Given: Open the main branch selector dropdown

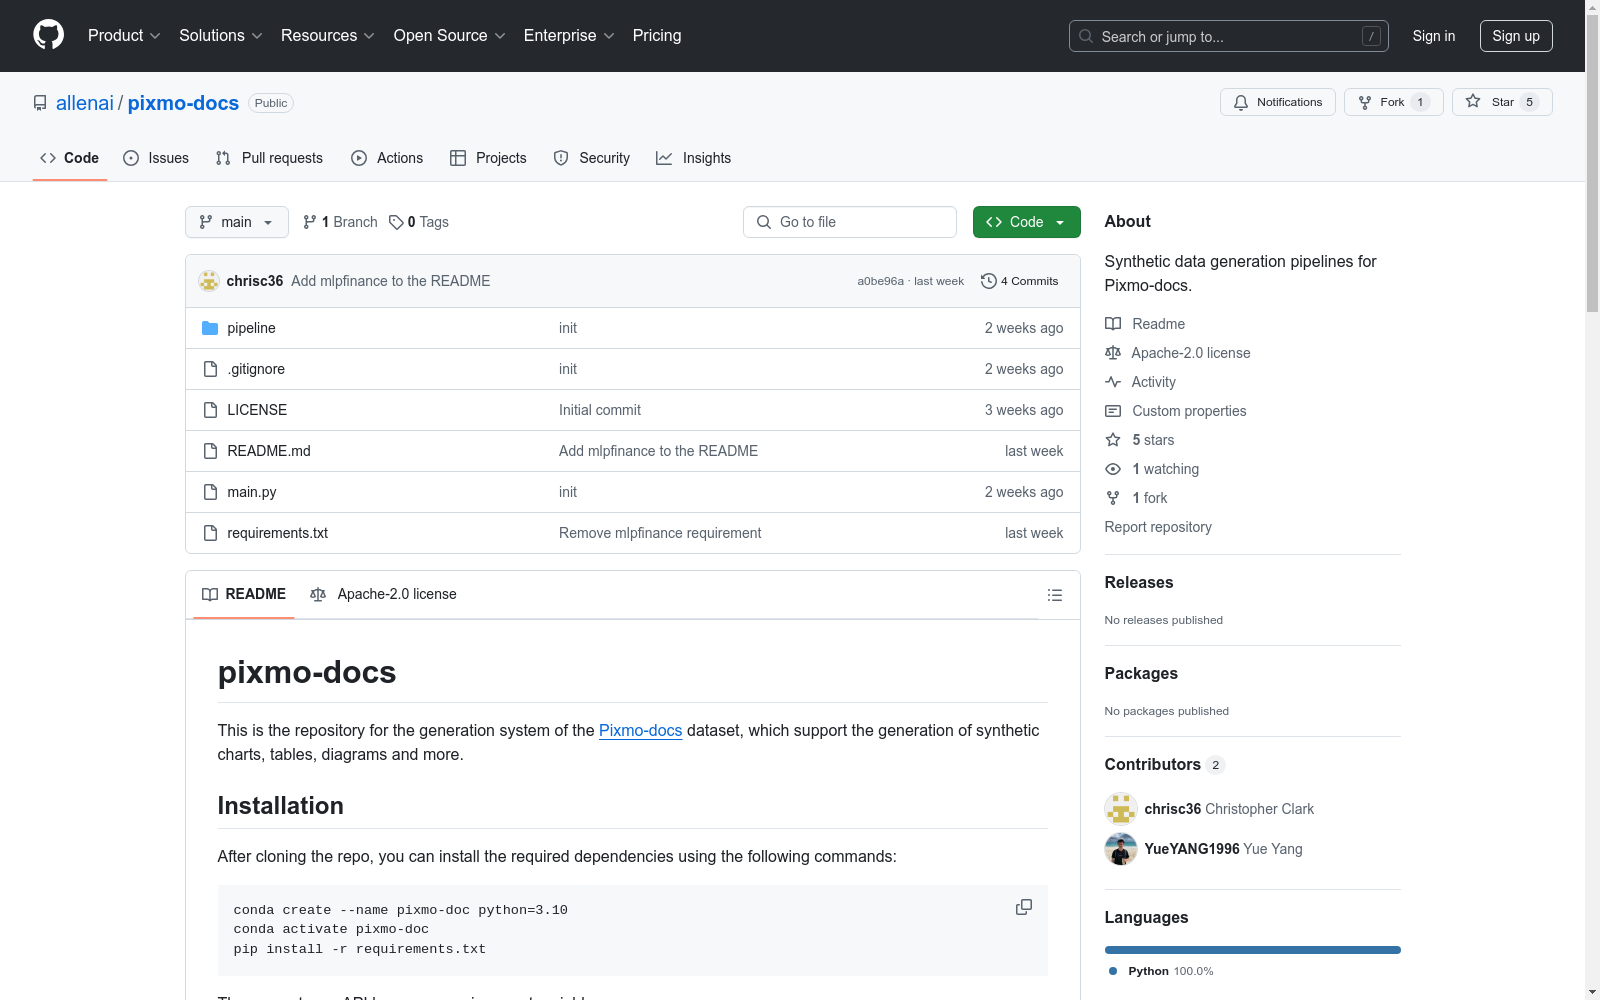Looking at the screenshot, I should 237,222.
